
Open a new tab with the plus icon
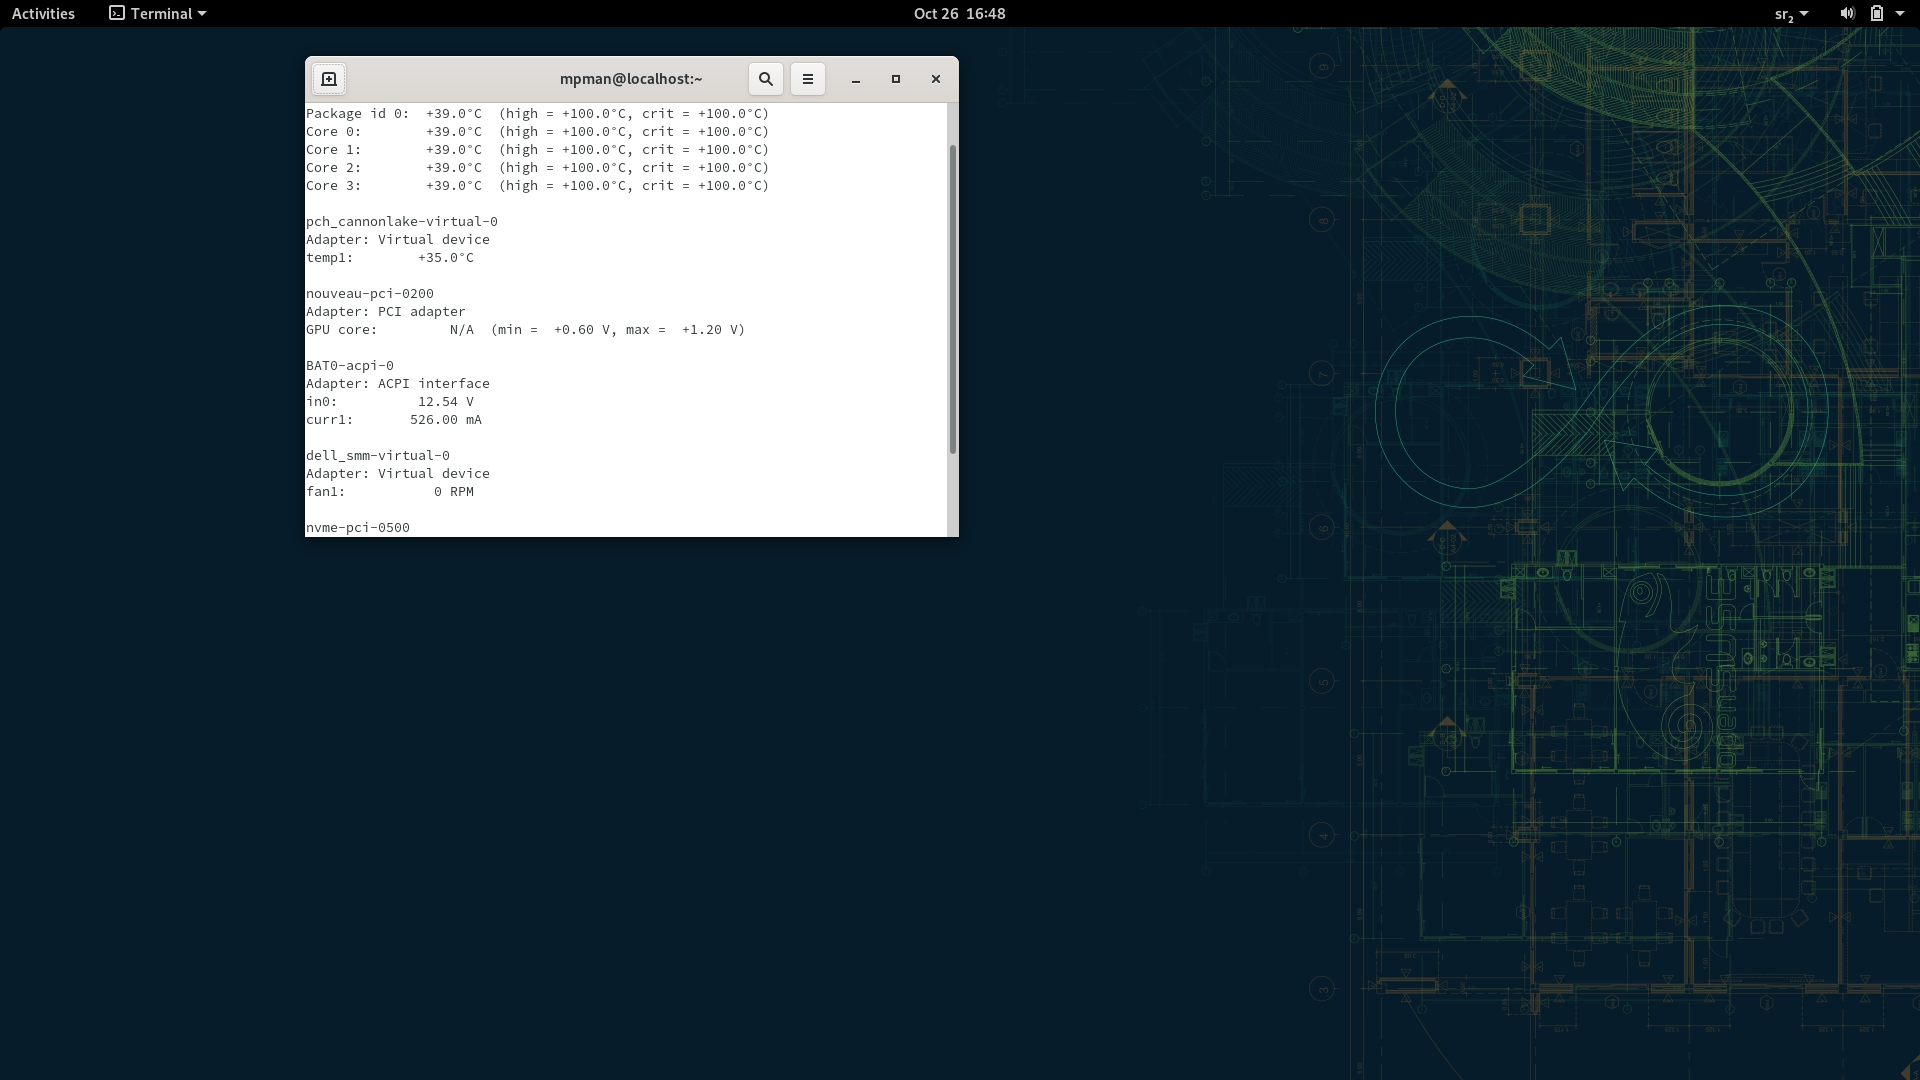[329, 79]
